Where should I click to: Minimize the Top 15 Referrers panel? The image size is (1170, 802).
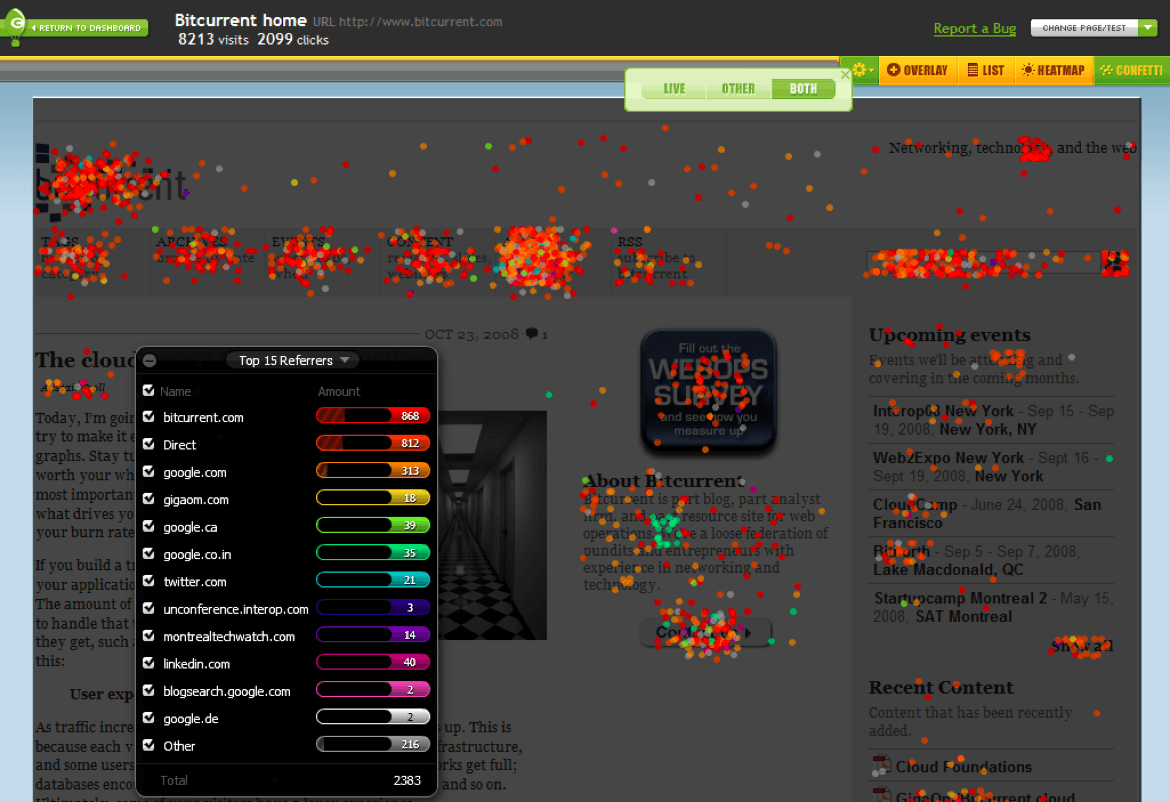(148, 360)
